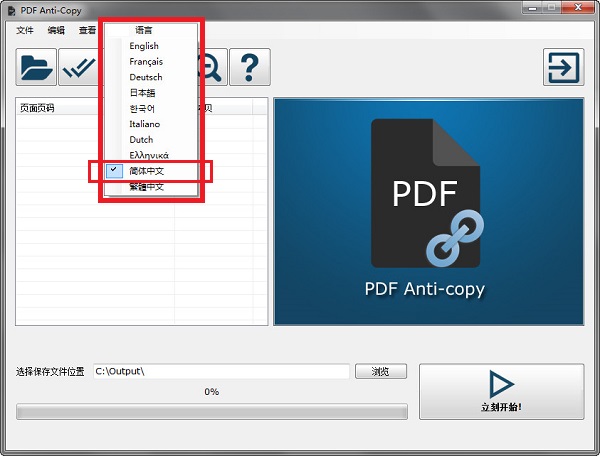Click the 语言 menu header
600x456 pixels.
(143, 30)
